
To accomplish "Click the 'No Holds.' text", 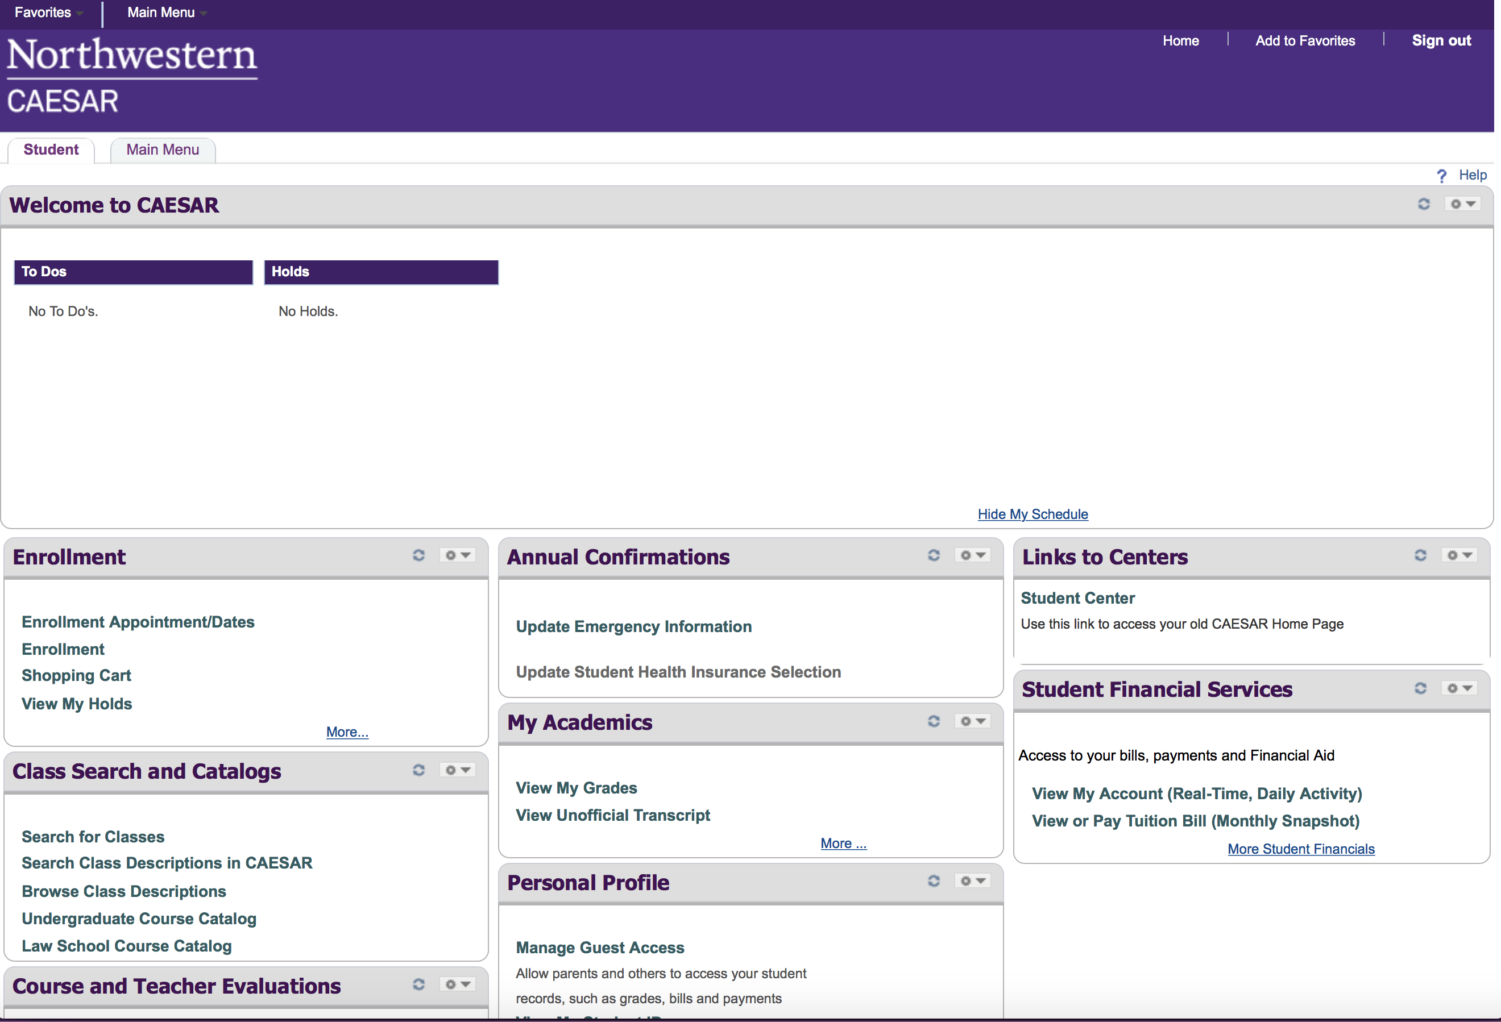I will coord(308,312).
